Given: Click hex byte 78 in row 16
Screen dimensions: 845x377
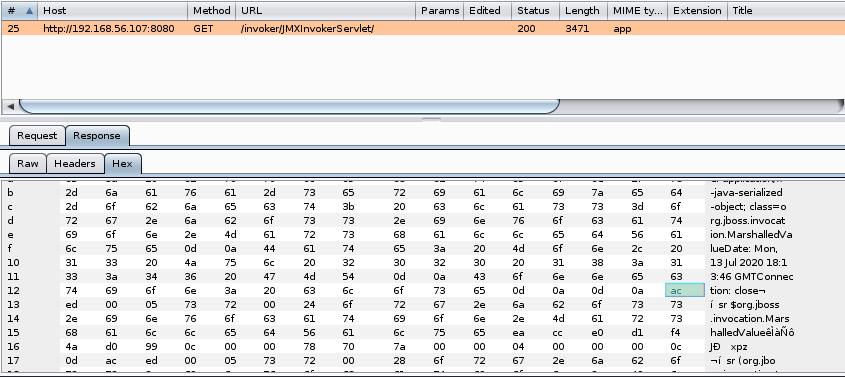Looking at the screenshot, I should [x=309, y=347].
